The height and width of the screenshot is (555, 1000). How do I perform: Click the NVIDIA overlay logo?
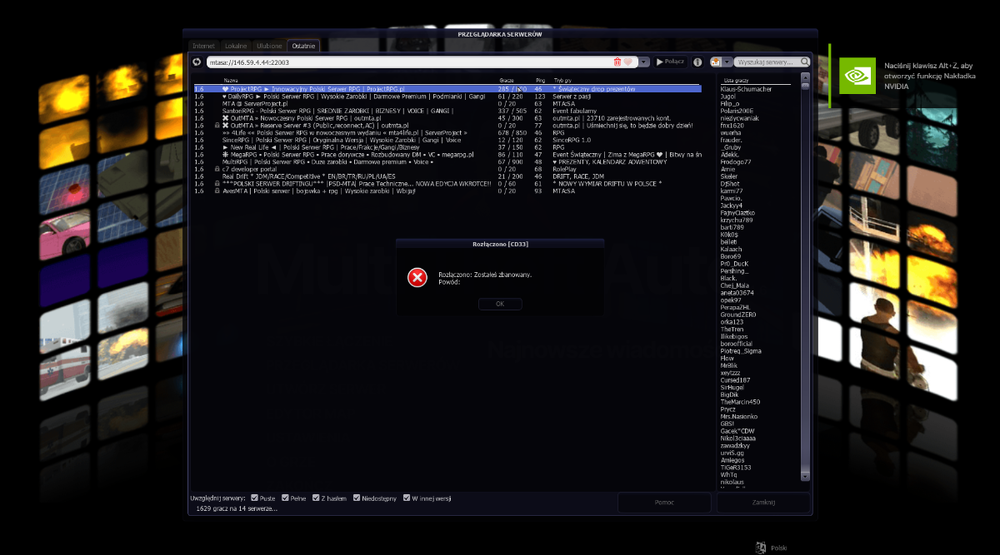coord(857,76)
